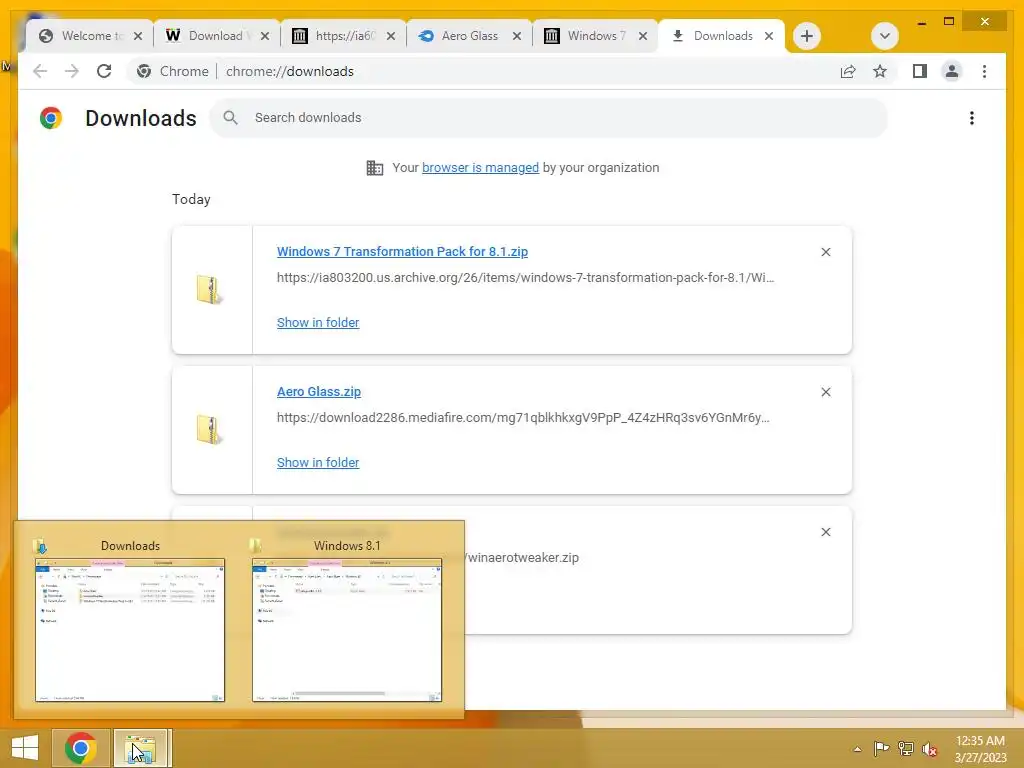Click the Search downloads field
The width and height of the screenshot is (1024, 768).
pyautogui.click(x=549, y=118)
